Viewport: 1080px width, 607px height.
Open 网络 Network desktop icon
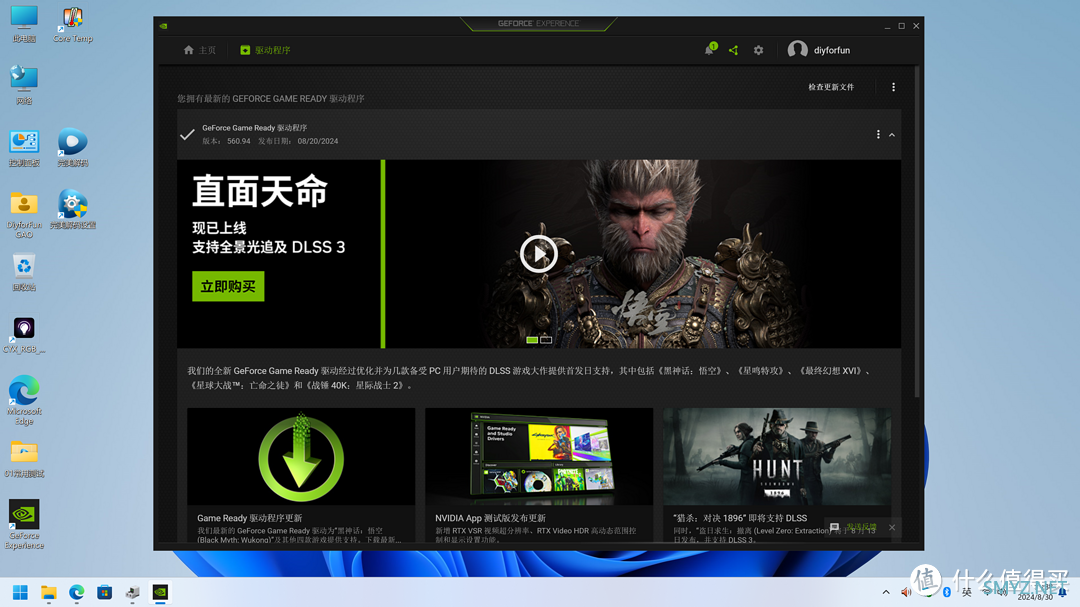[24, 85]
